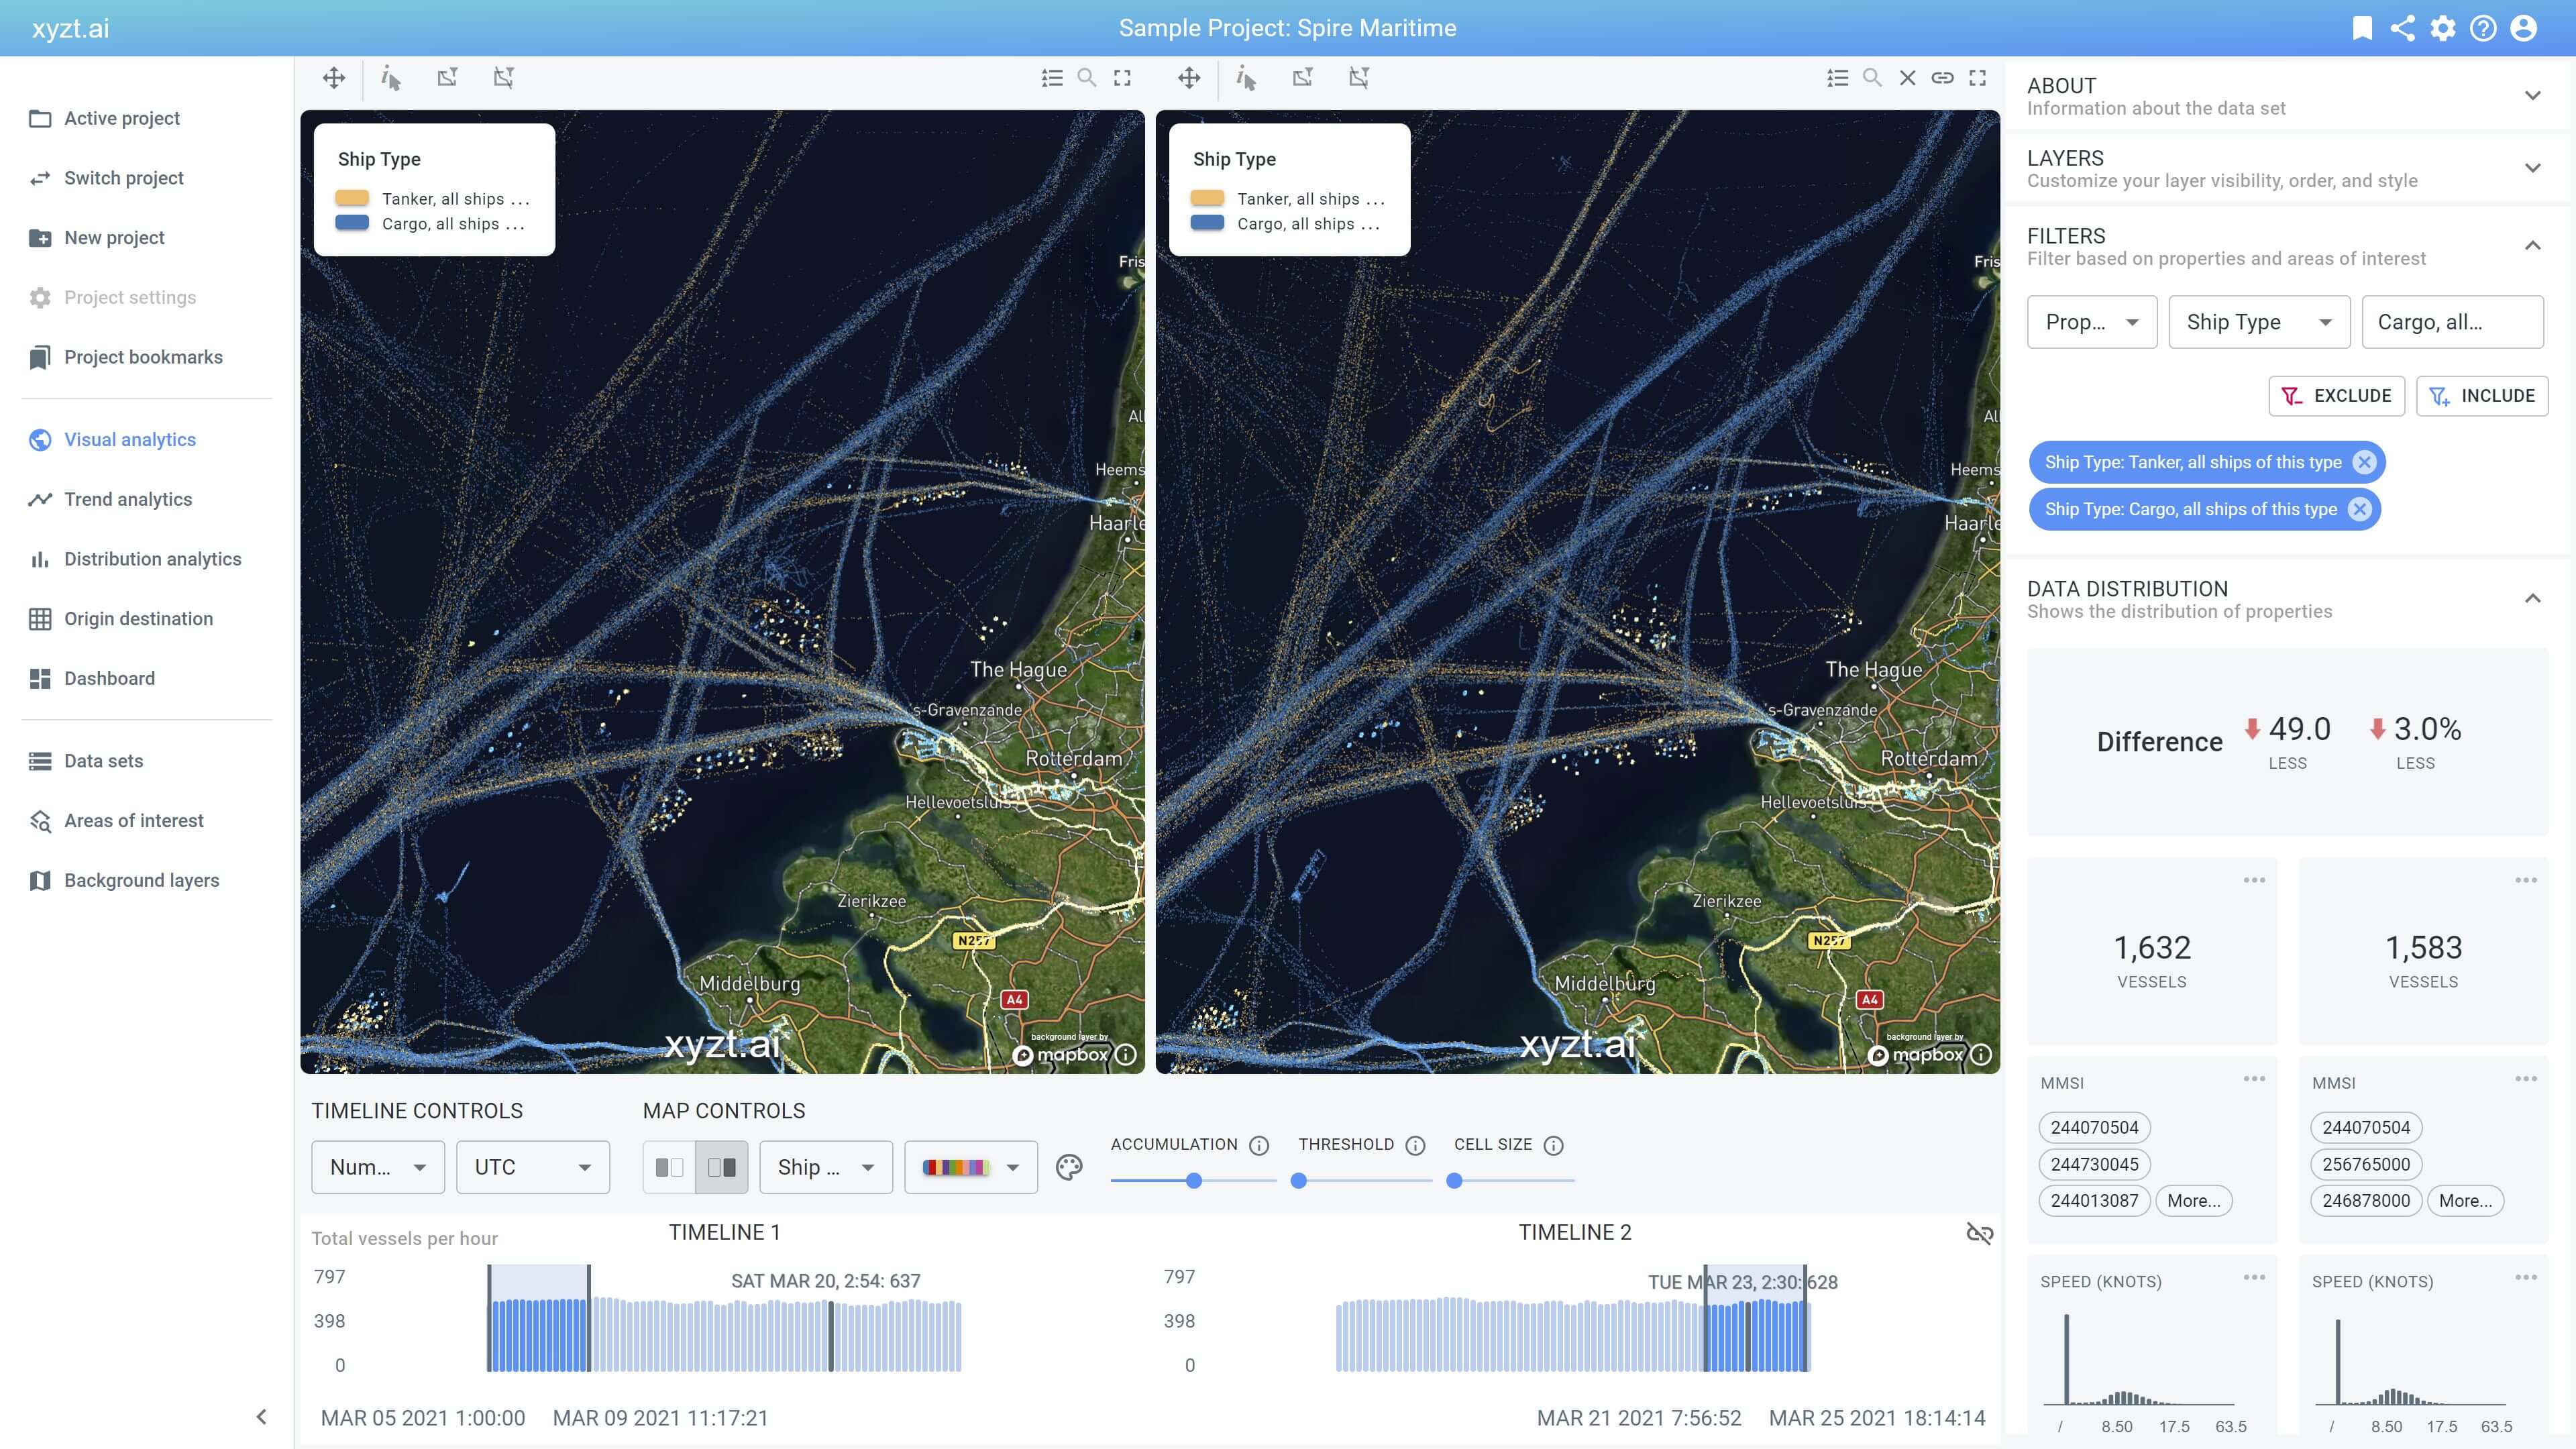The height and width of the screenshot is (1449, 2576).
Task: Click the Cell Size slider handle
Action: (x=1455, y=1181)
